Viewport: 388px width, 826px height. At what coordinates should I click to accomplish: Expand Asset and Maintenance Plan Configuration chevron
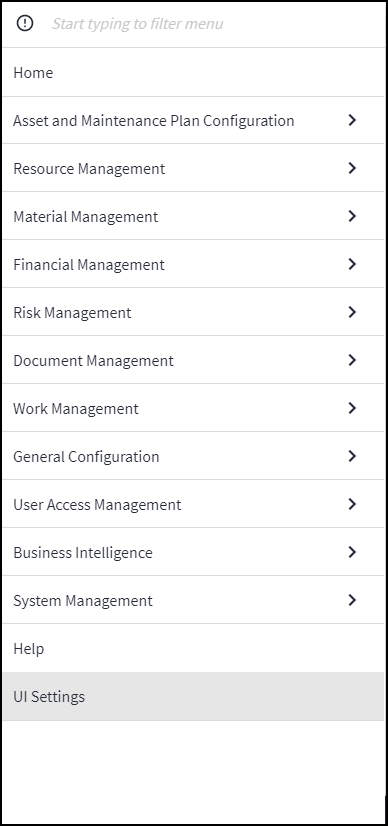pos(352,120)
